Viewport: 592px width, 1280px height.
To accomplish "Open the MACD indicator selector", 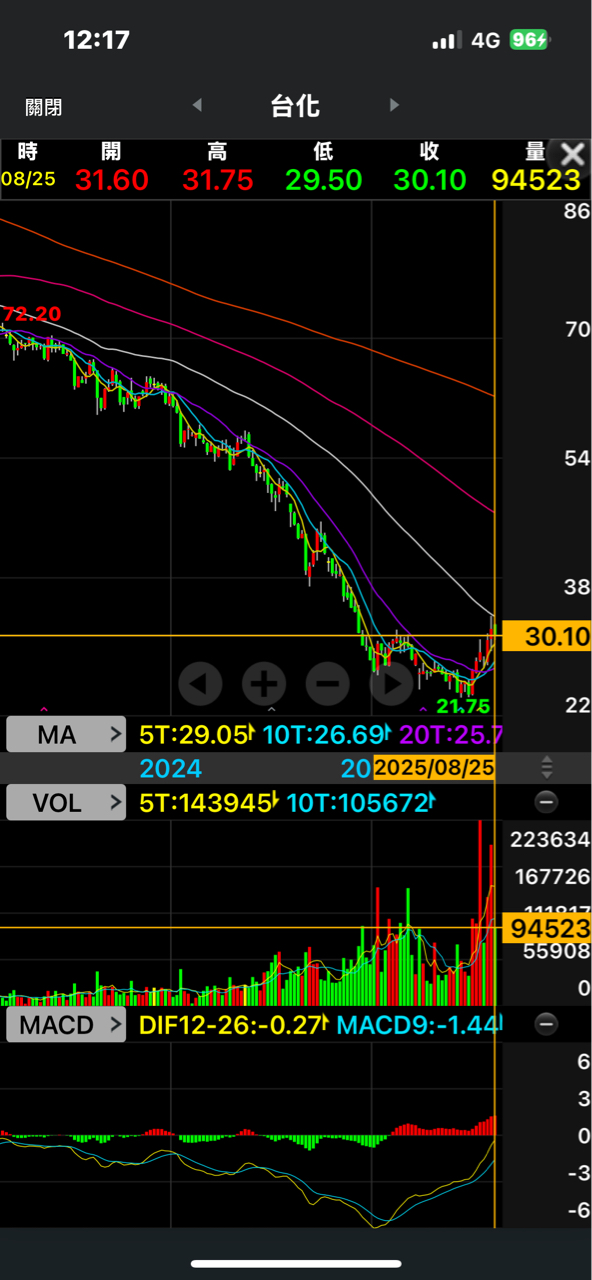I will [66, 1024].
